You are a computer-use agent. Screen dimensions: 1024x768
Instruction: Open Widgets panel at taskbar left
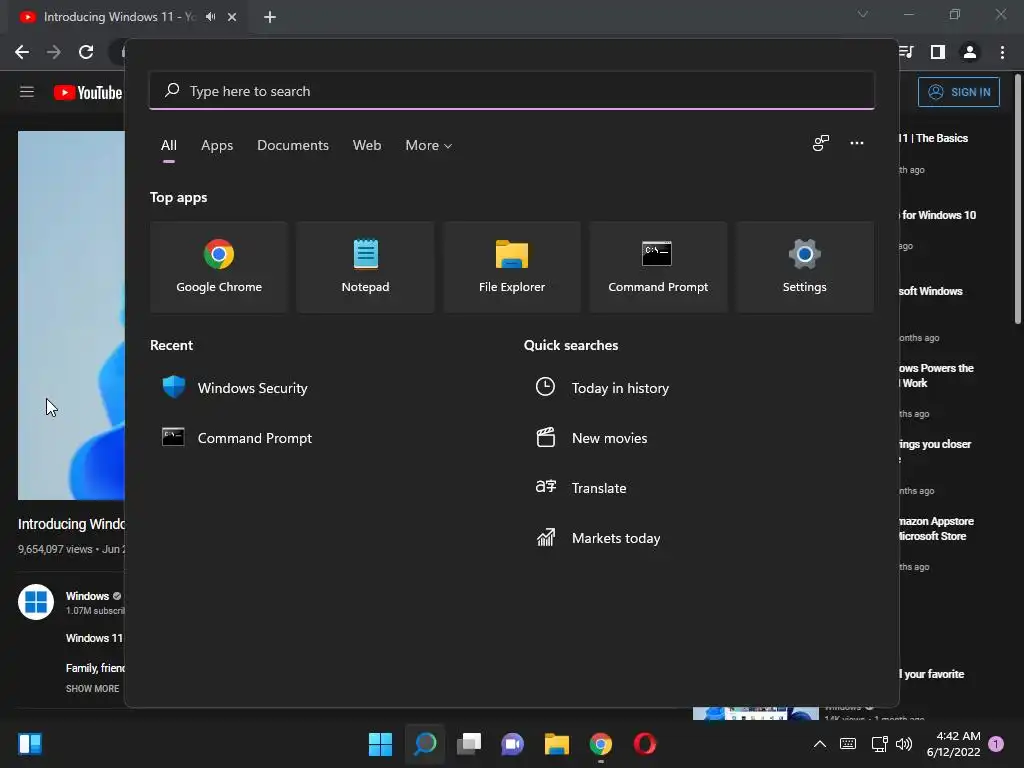point(30,744)
